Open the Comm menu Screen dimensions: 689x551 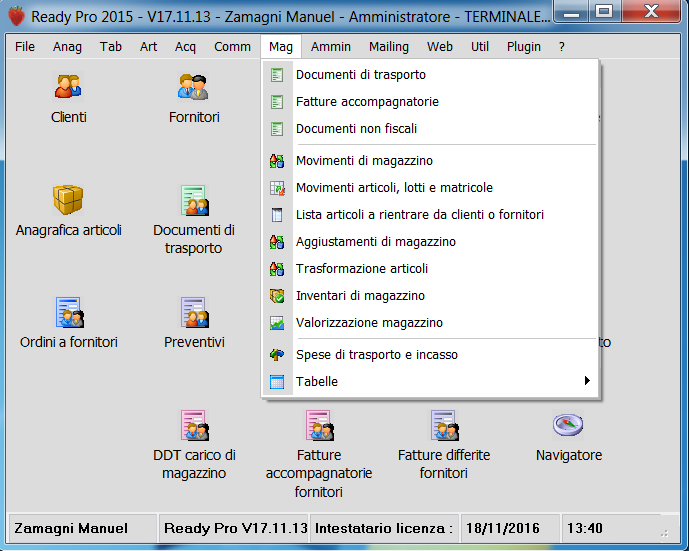point(232,47)
